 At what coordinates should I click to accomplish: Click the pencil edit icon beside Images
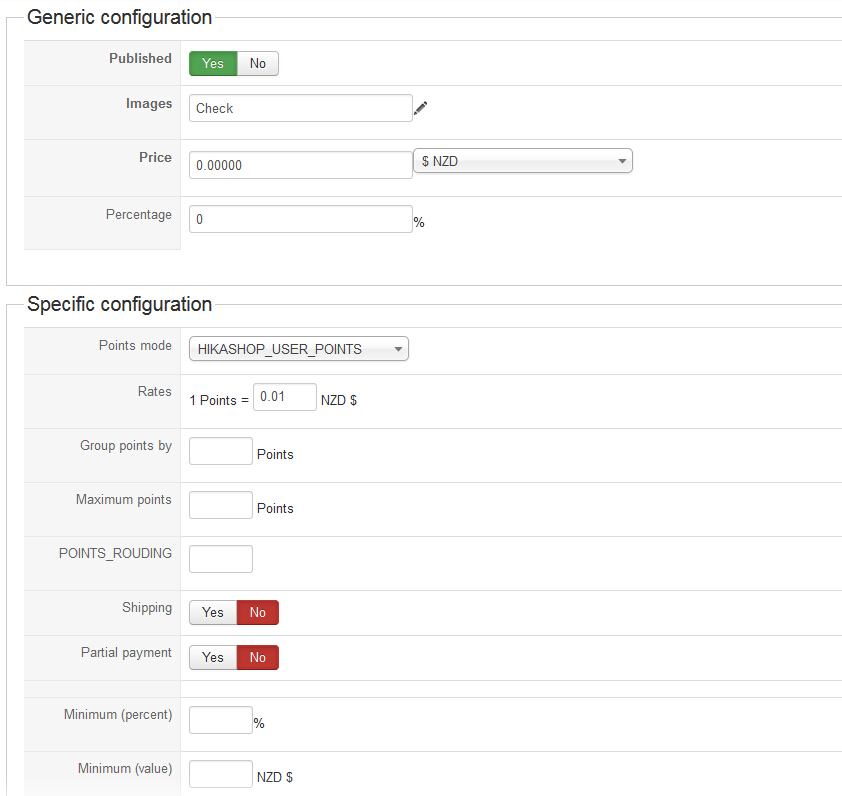coord(420,108)
